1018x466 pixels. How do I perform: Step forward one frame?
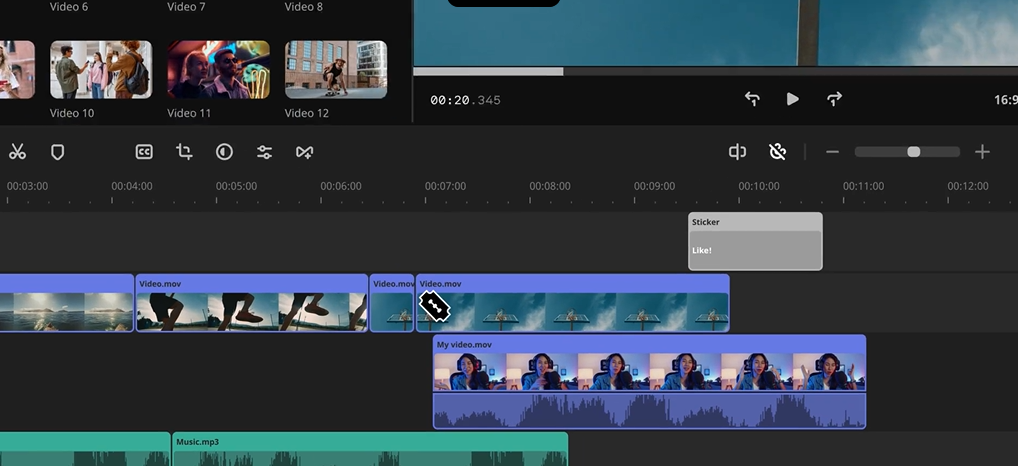click(x=834, y=99)
